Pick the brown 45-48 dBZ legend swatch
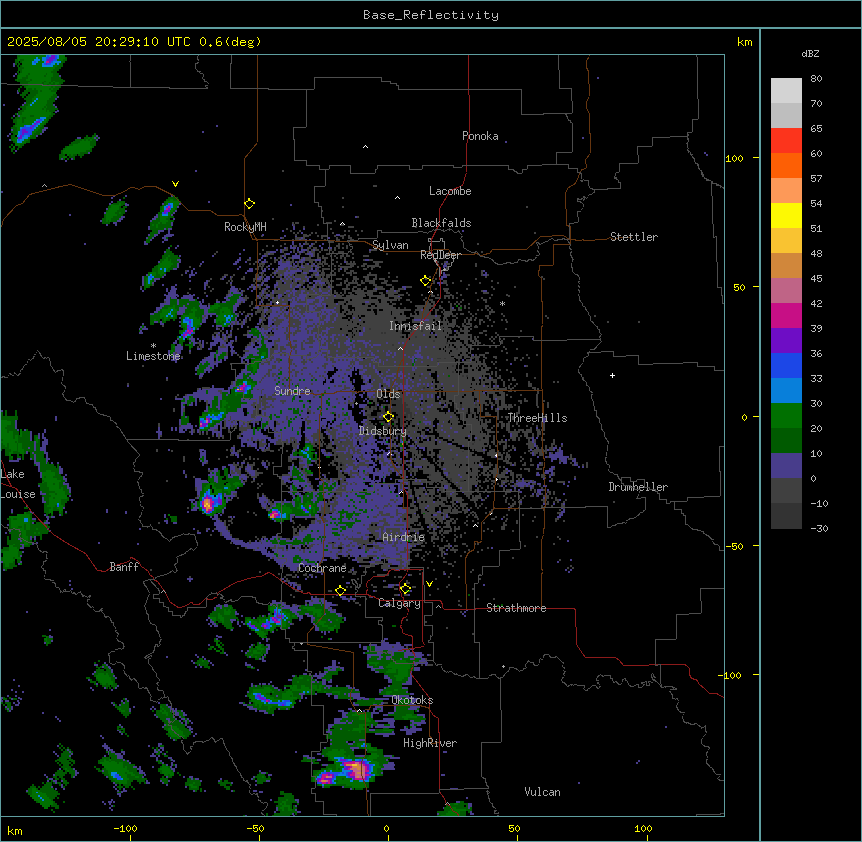862x842 pixels. pyautogui.click(x=786, y=265)
